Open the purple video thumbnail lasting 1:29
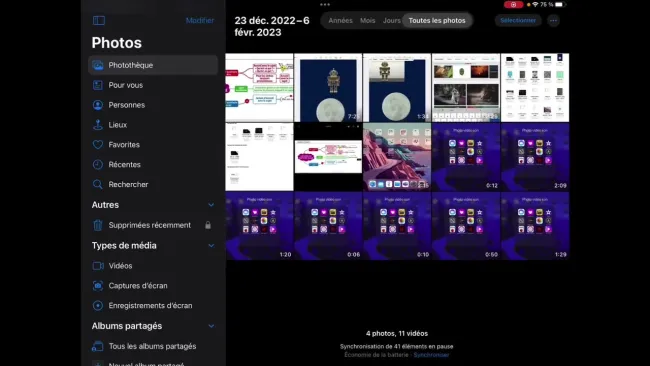 click(535, 226)
